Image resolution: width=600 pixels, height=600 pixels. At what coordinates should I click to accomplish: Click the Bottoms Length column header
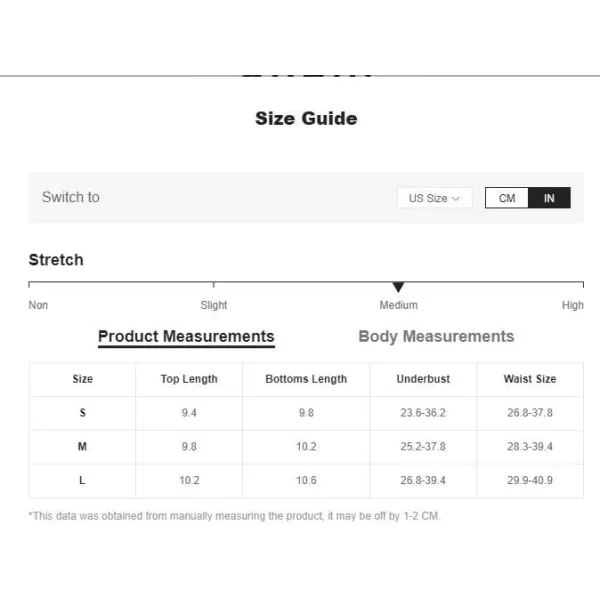coord(306,379)
